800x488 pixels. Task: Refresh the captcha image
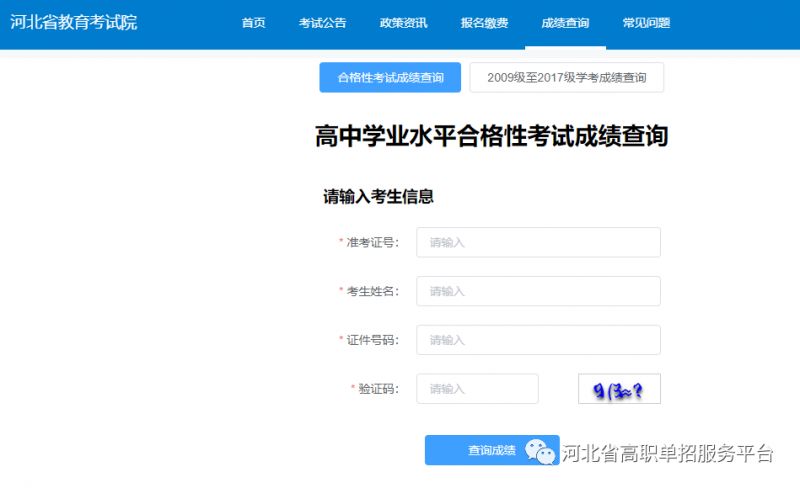619,389
